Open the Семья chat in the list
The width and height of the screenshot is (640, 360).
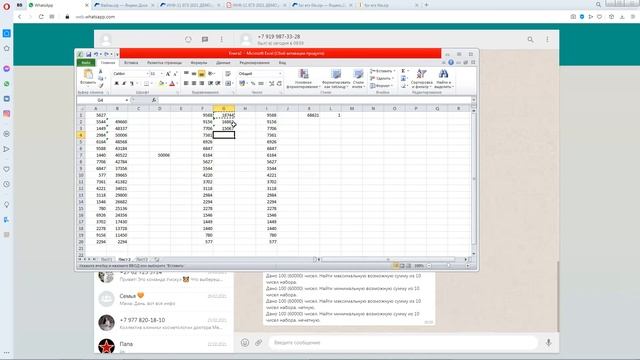[164, 299]
